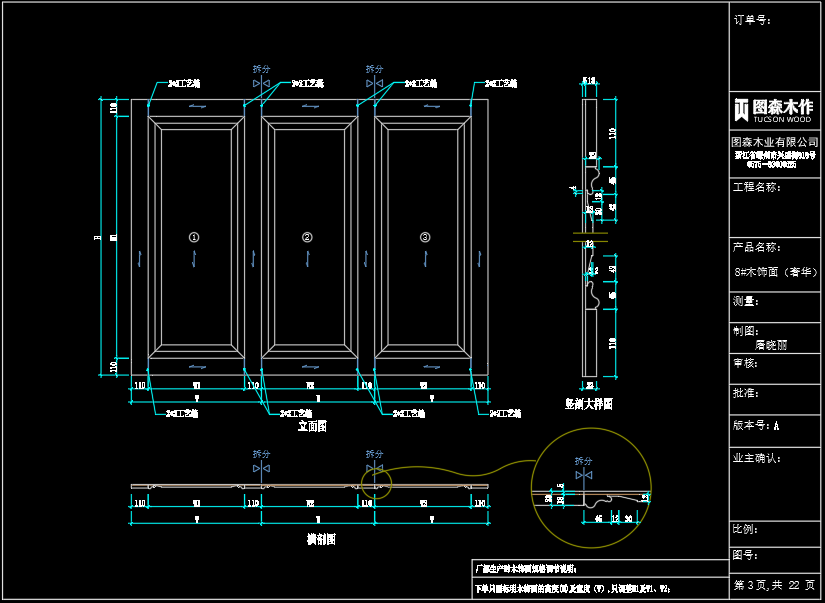Click the 订单号 order number field
Screen dimensions: 825x603
752,19
